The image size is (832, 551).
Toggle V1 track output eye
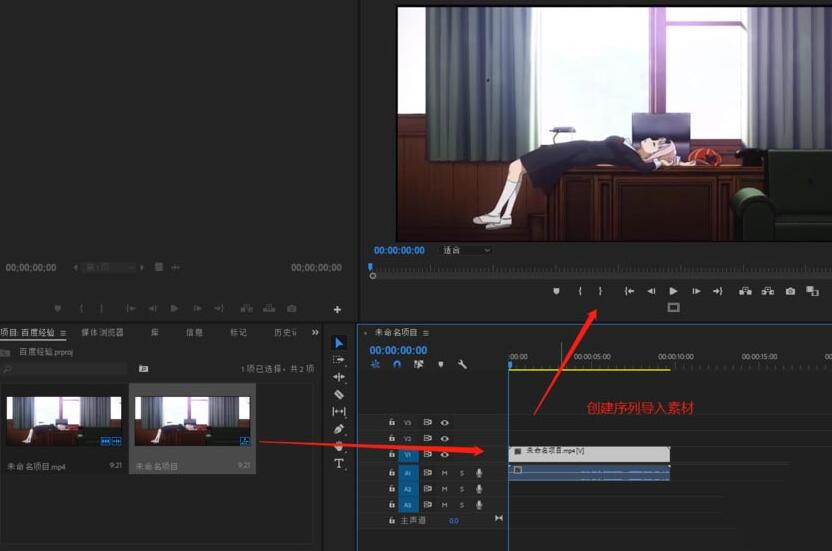445,454
